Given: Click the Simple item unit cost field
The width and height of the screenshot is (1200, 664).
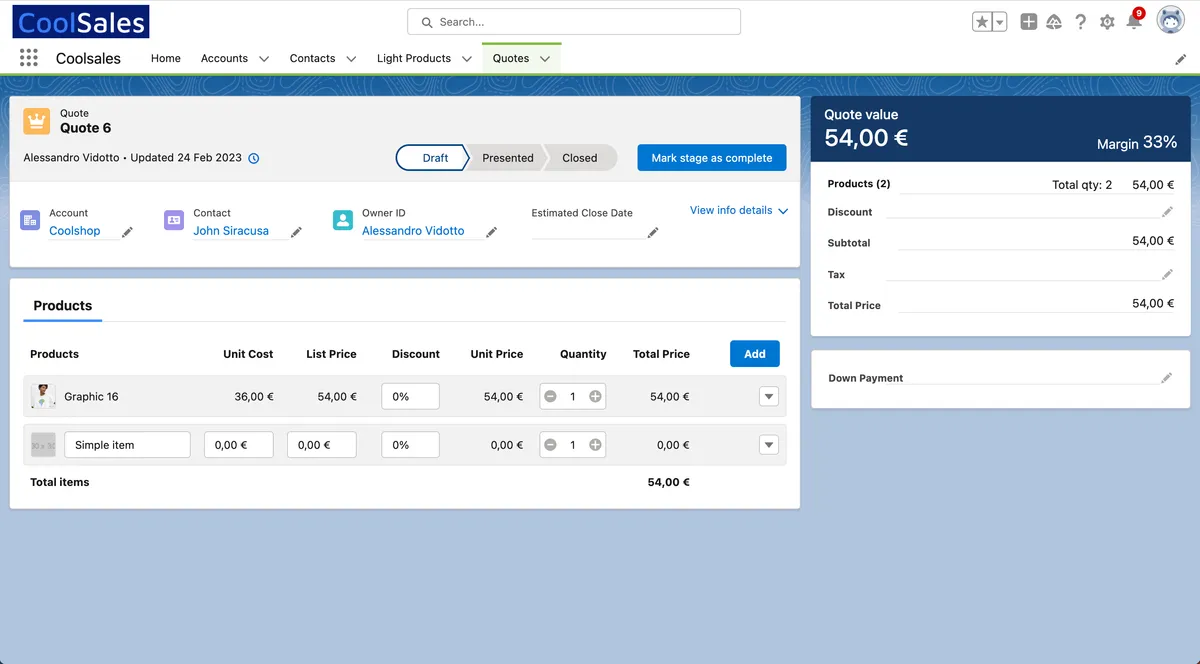Looking at the screenshot, I should (x=239, y=445).
